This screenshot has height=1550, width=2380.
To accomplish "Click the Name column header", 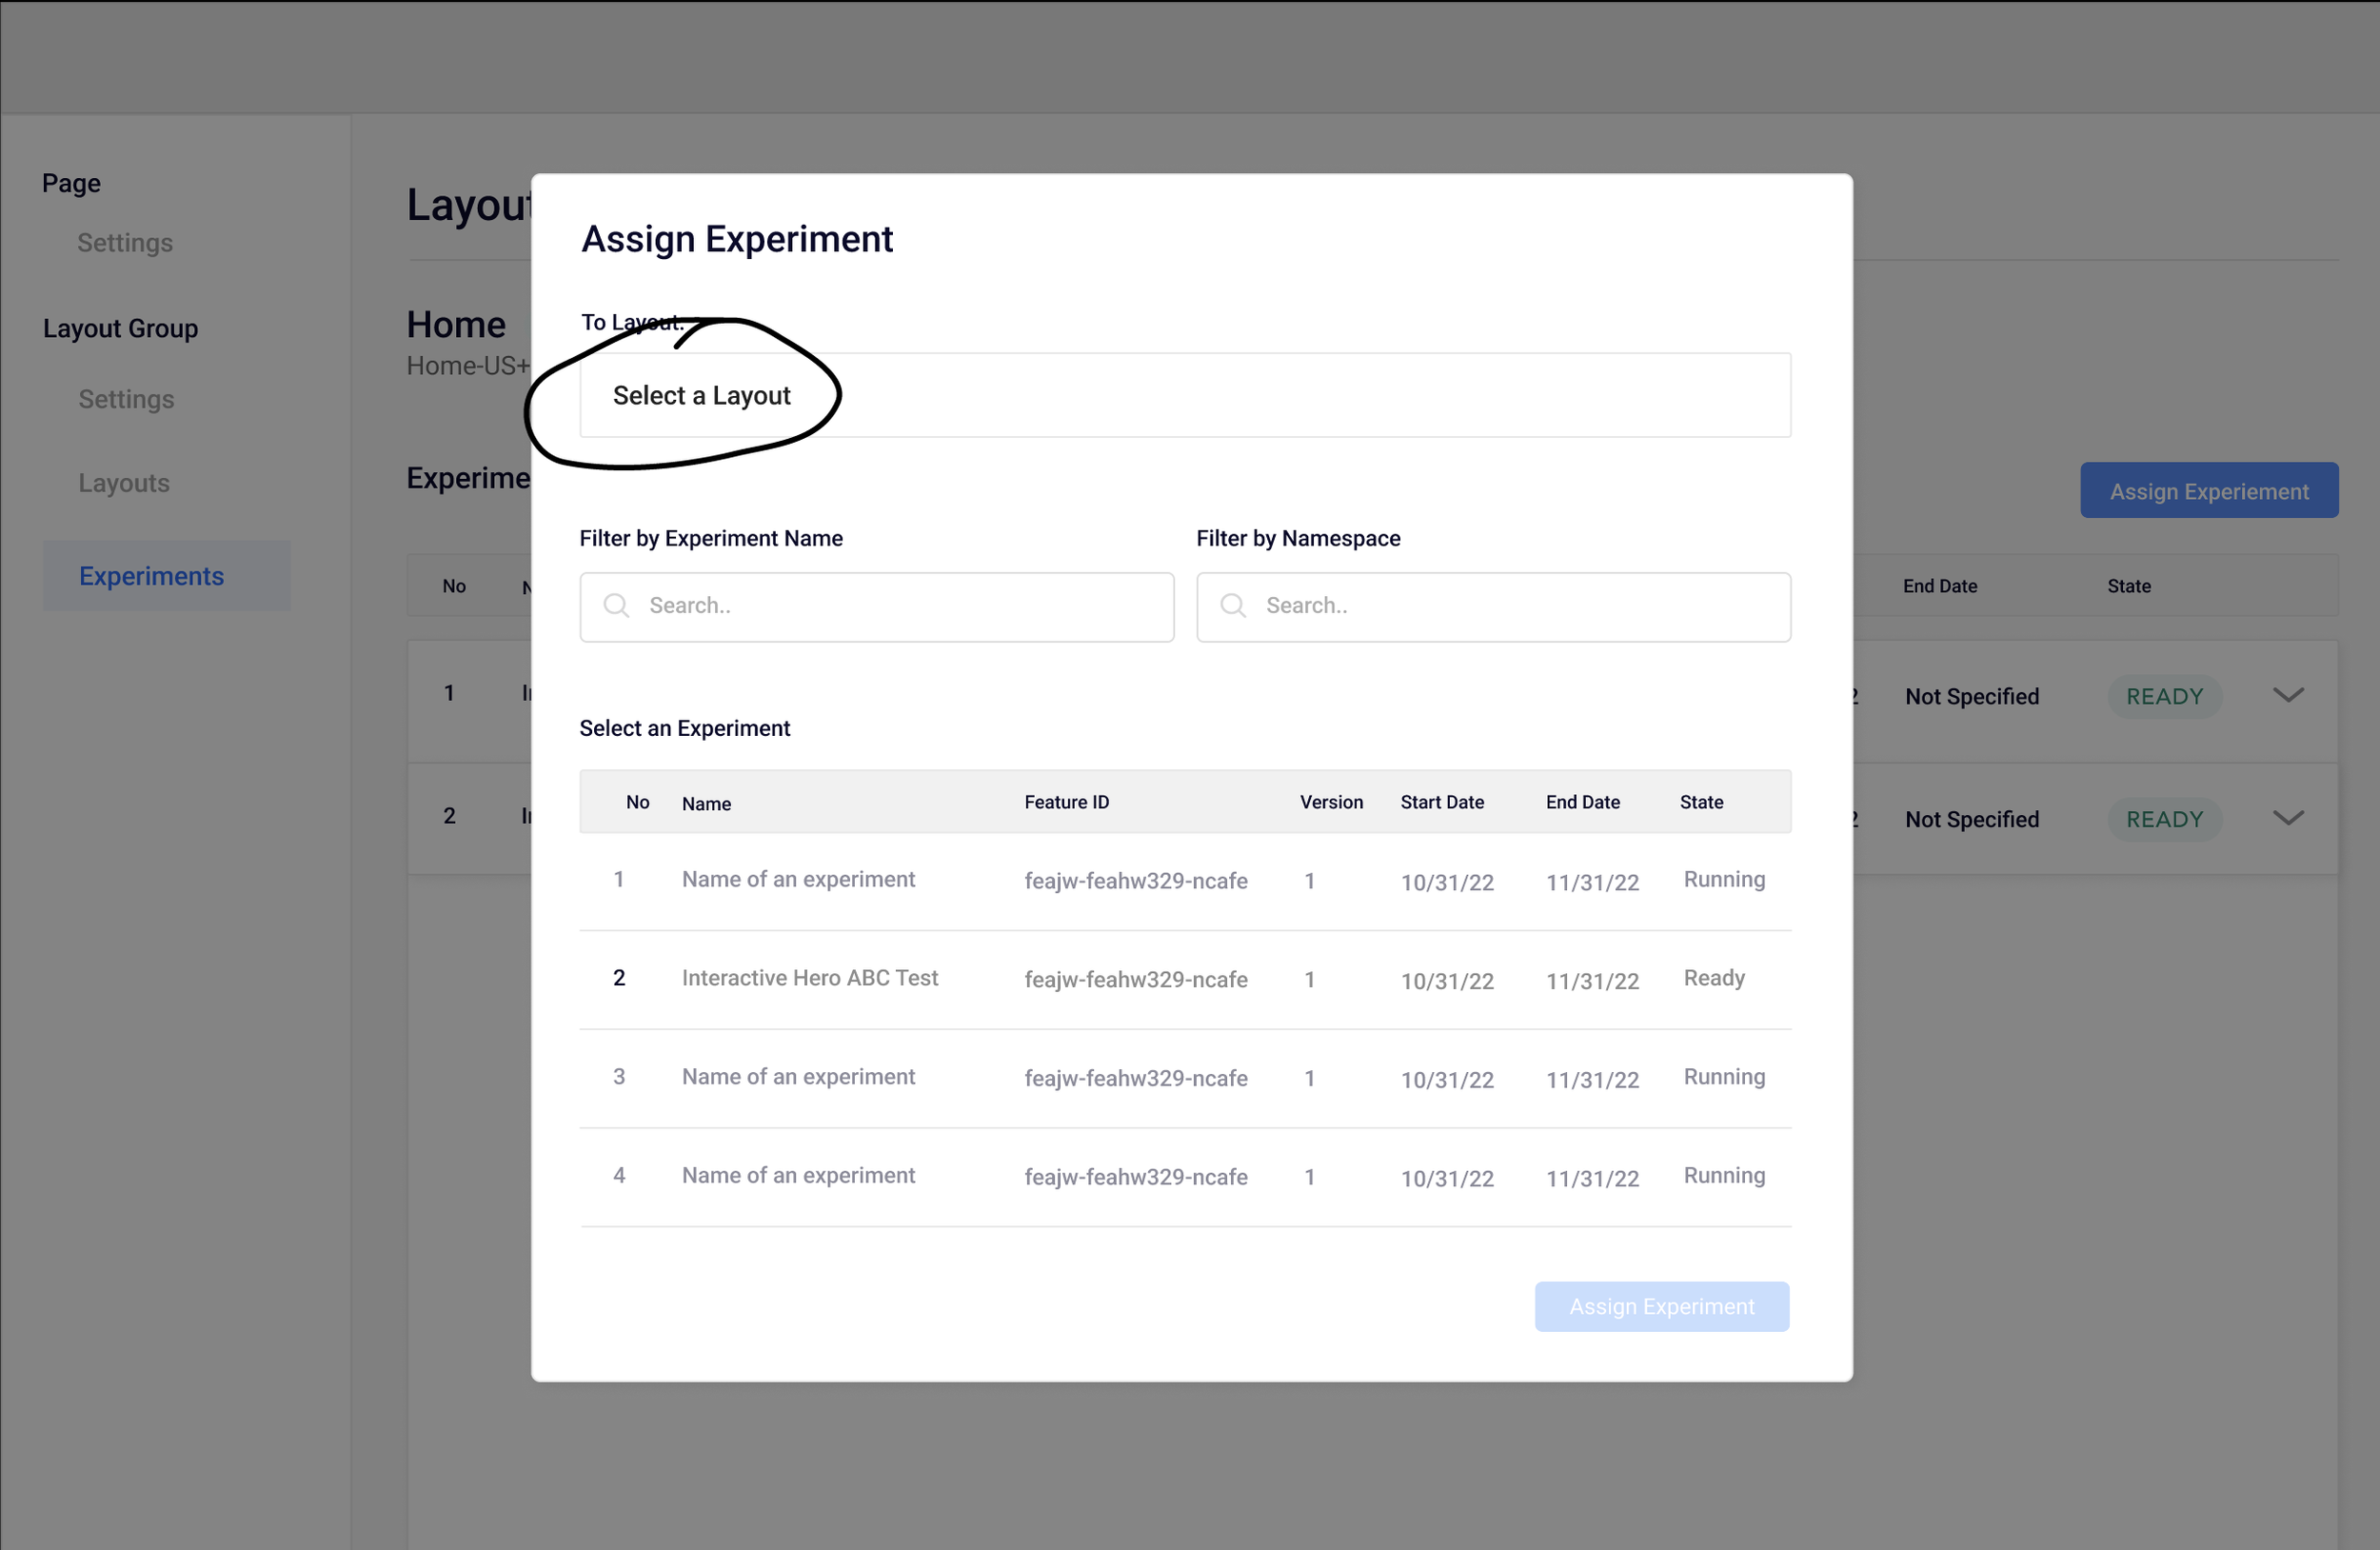I will pos(706,804).
